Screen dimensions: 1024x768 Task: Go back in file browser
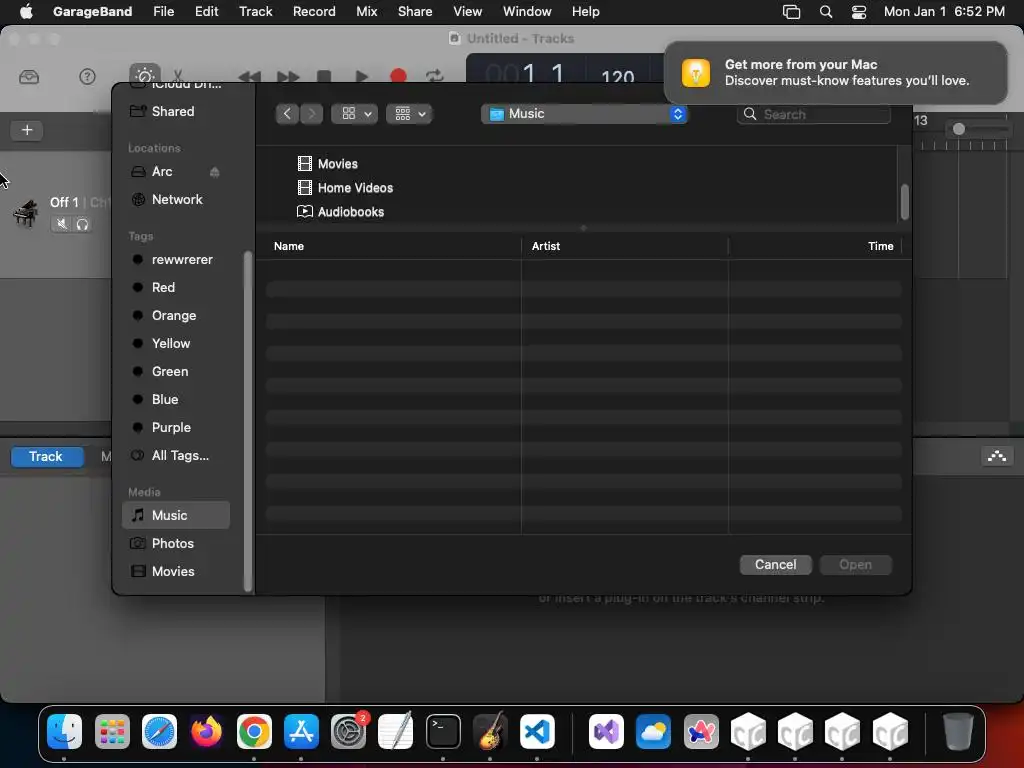[287, 114]
